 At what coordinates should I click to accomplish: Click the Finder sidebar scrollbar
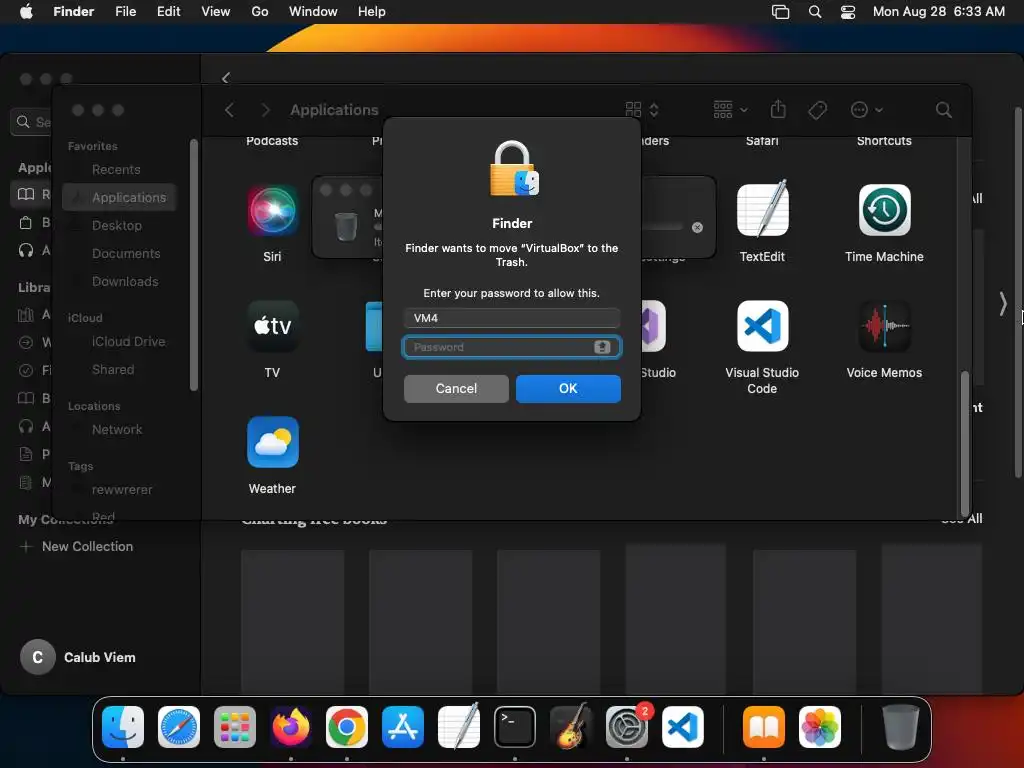click(193, 265)
